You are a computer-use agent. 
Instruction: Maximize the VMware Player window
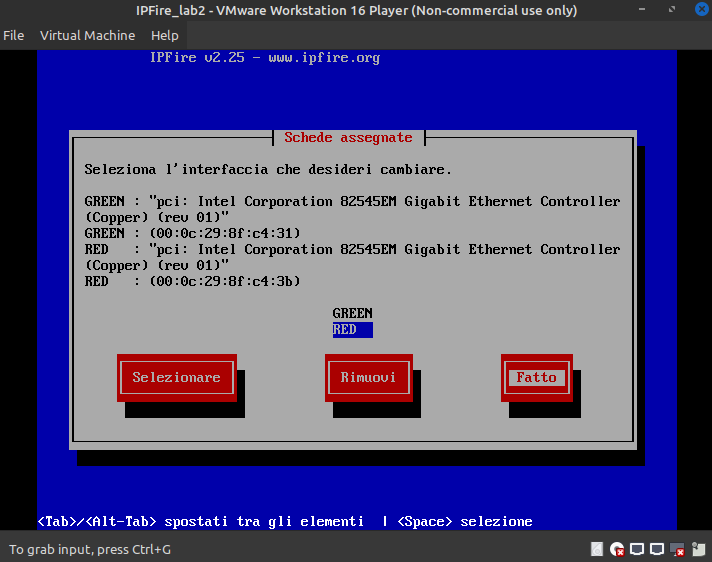(672, 9)
